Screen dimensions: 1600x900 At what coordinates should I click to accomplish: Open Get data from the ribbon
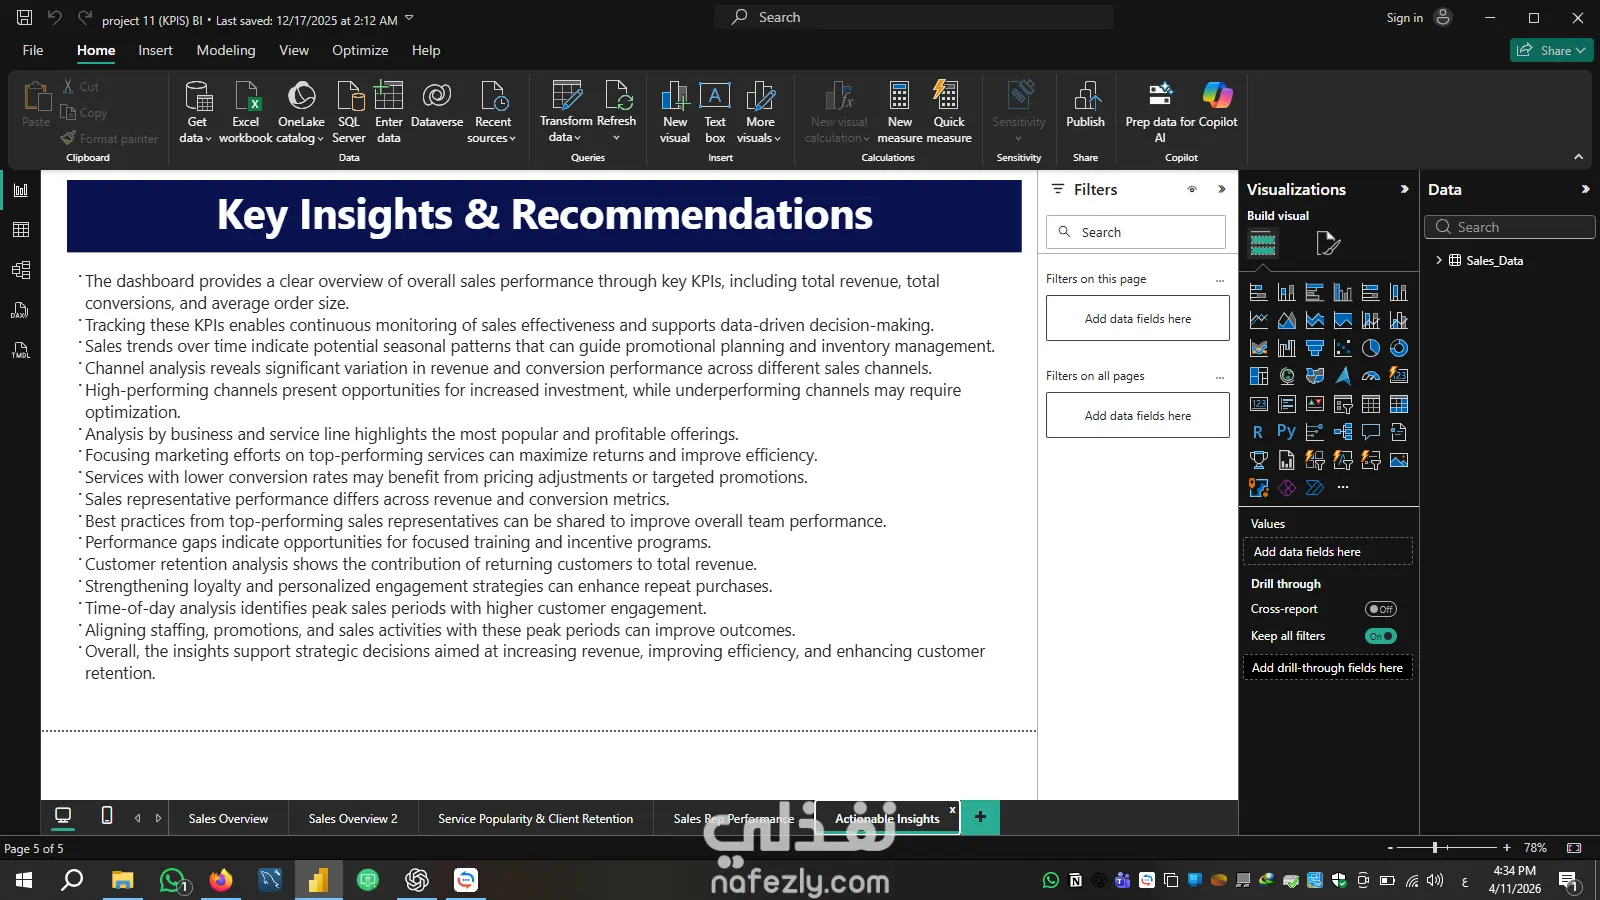pos(197,112)
